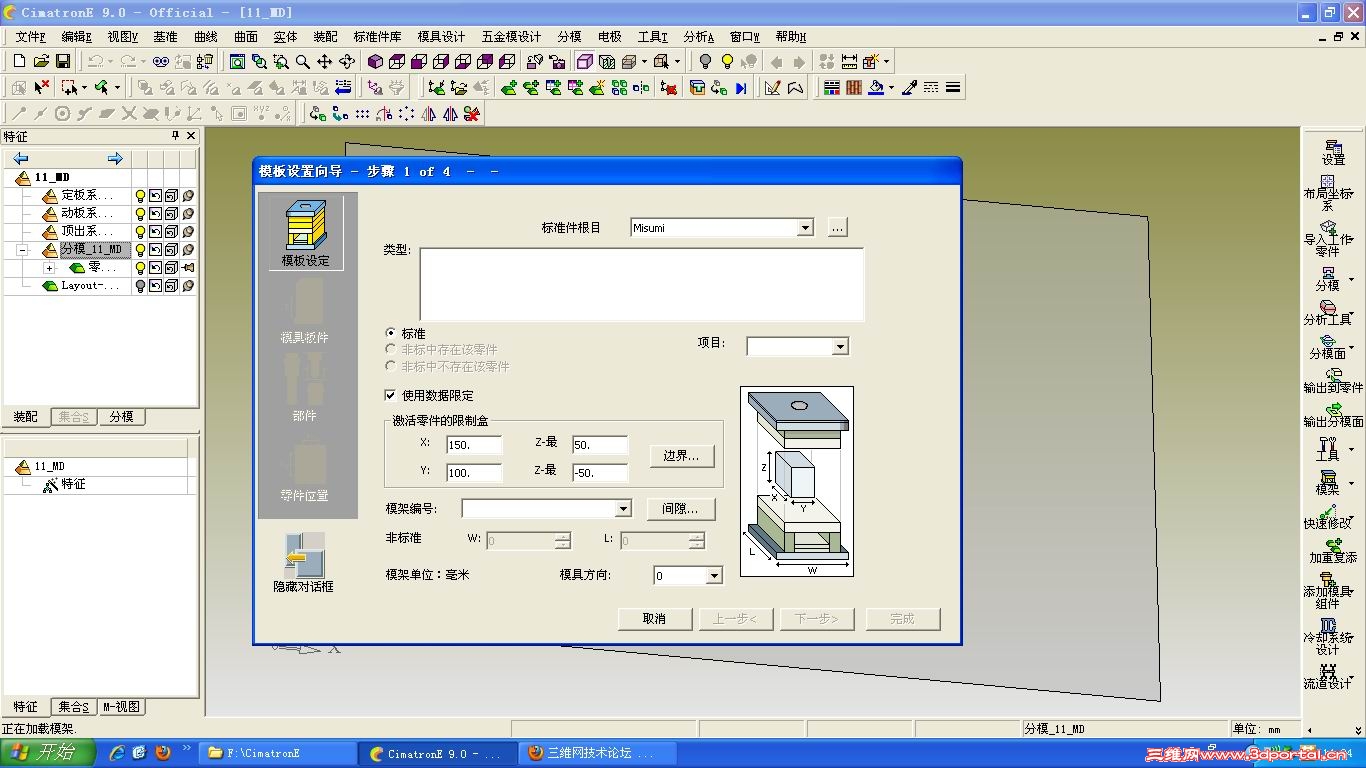1366x768 pixels.
Task: Click the X limit box input field
Action: 474,445
